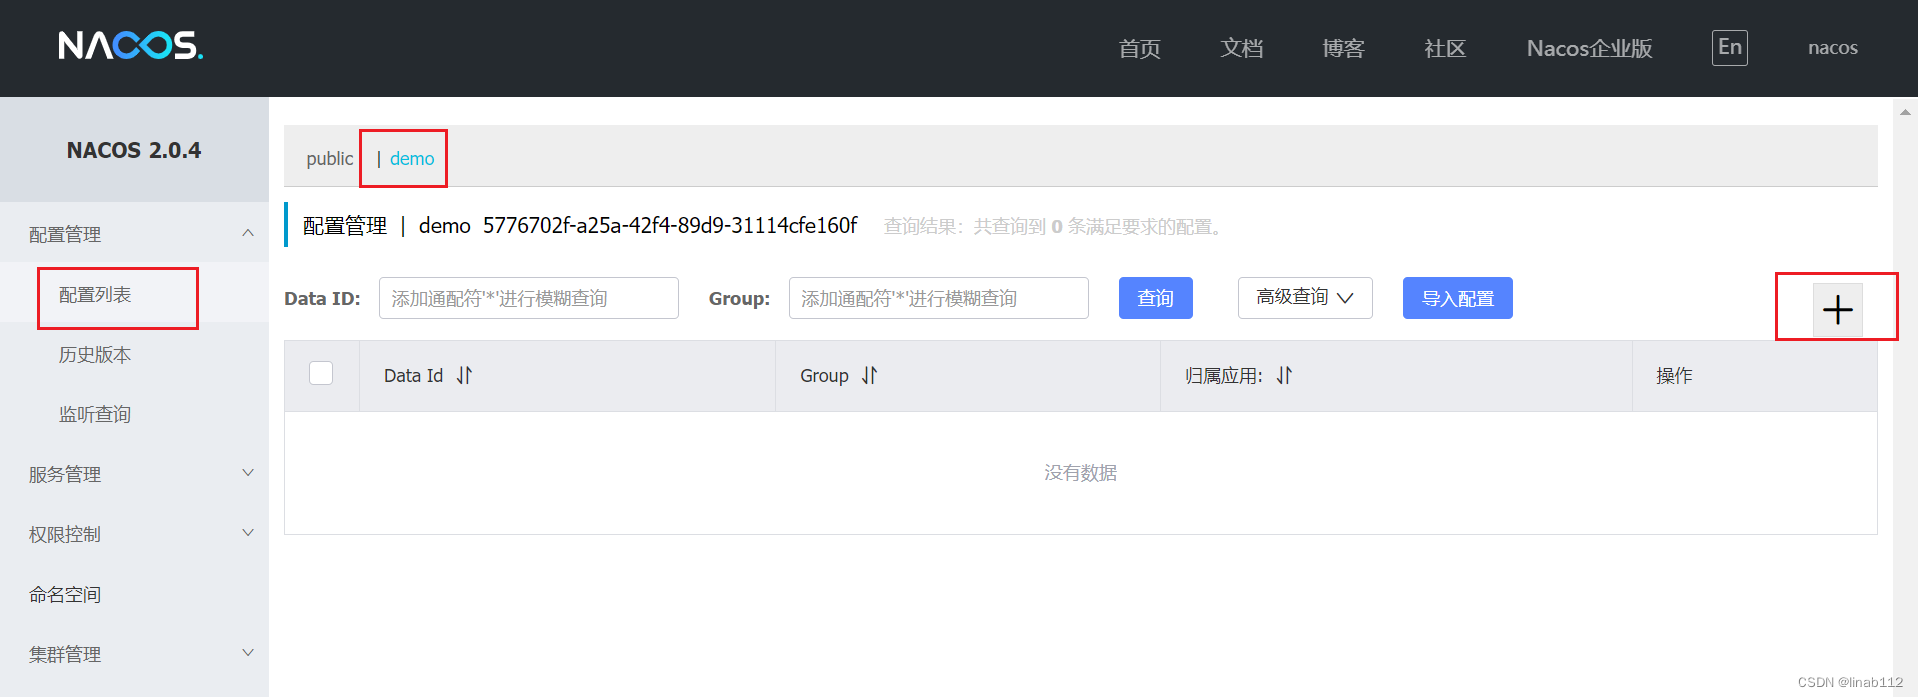Click the 导入配置 button
Image resolution: width=1918 pixels, height=697 pixels.
click(1457, 298)
